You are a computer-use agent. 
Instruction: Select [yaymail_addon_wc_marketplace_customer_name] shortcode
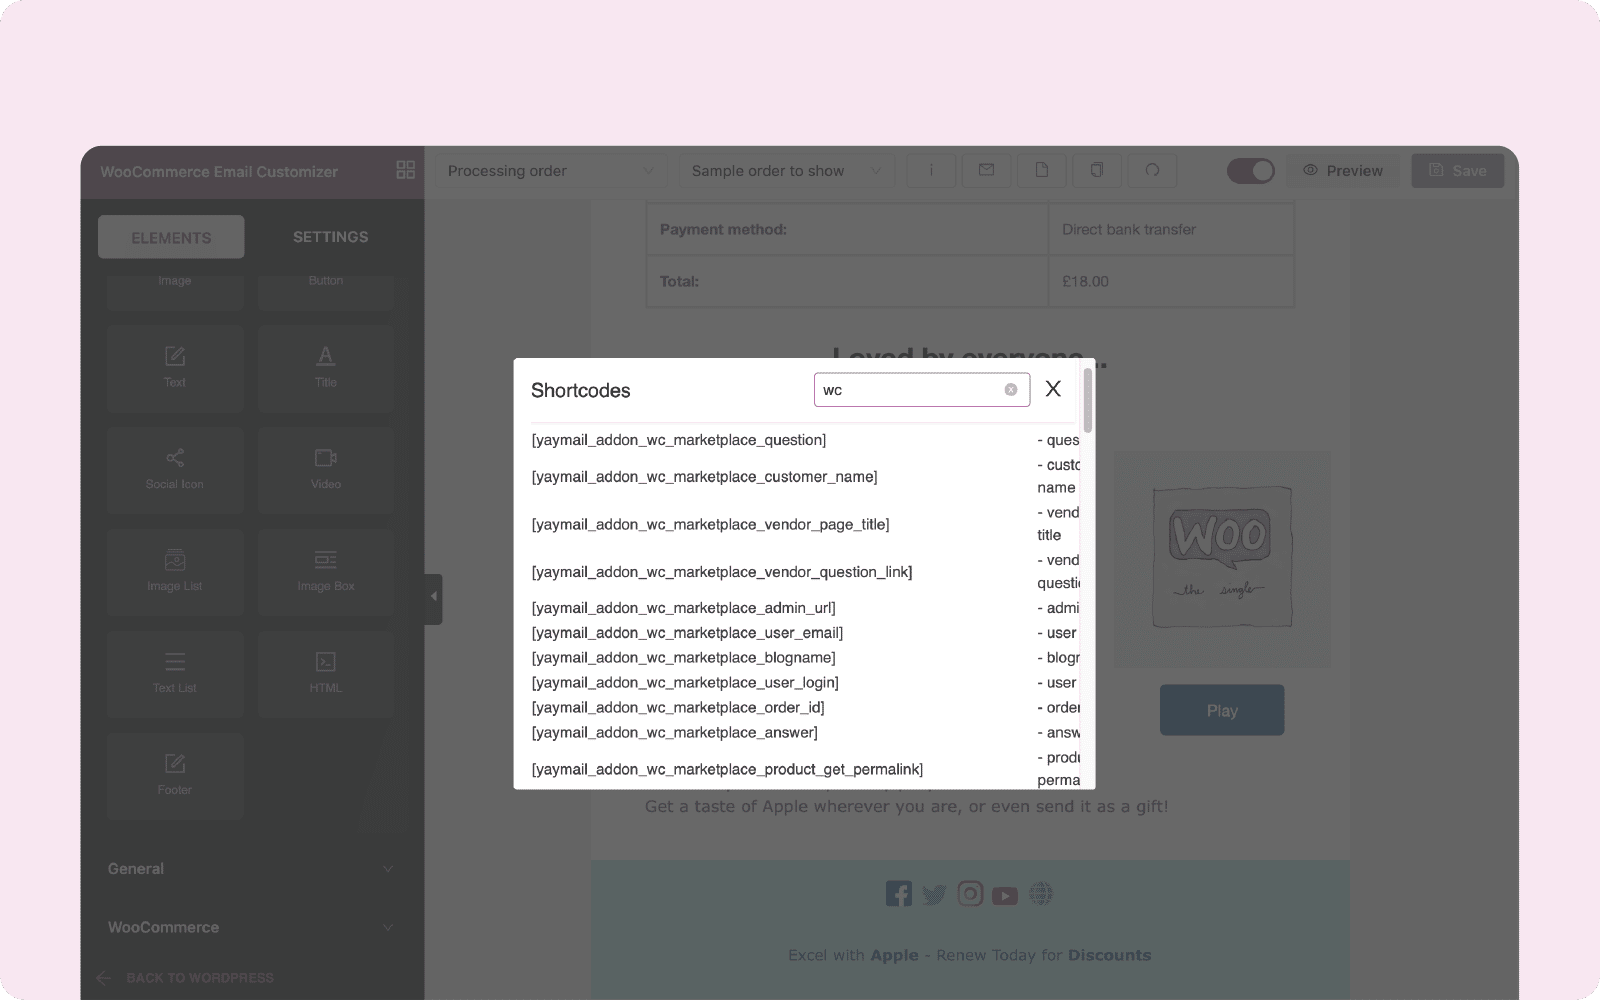(705, 477)
